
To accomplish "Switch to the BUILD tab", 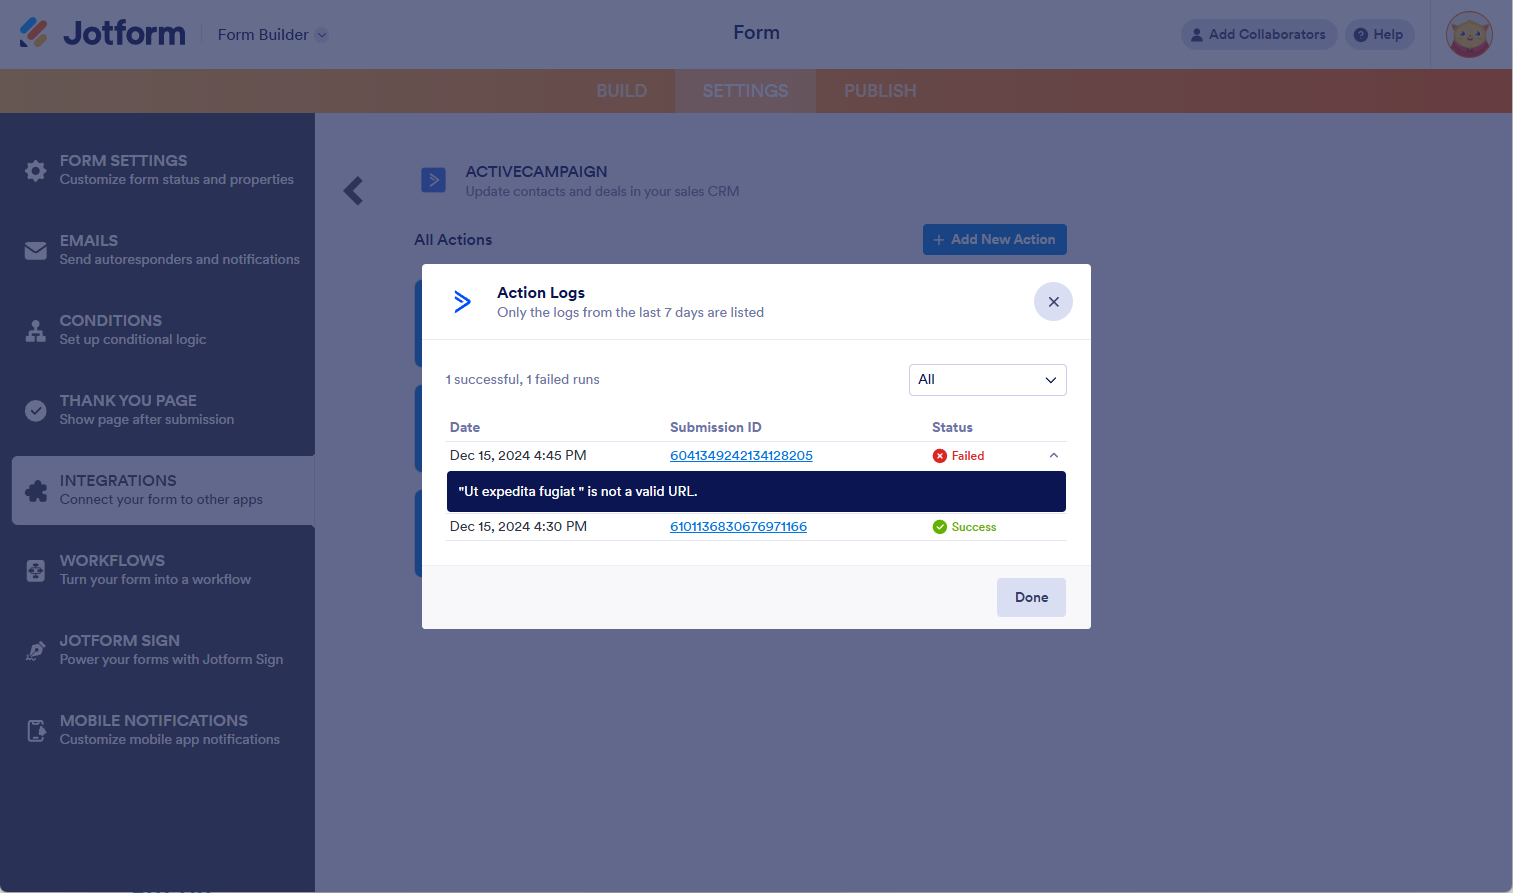I will [x=622, y=91].
